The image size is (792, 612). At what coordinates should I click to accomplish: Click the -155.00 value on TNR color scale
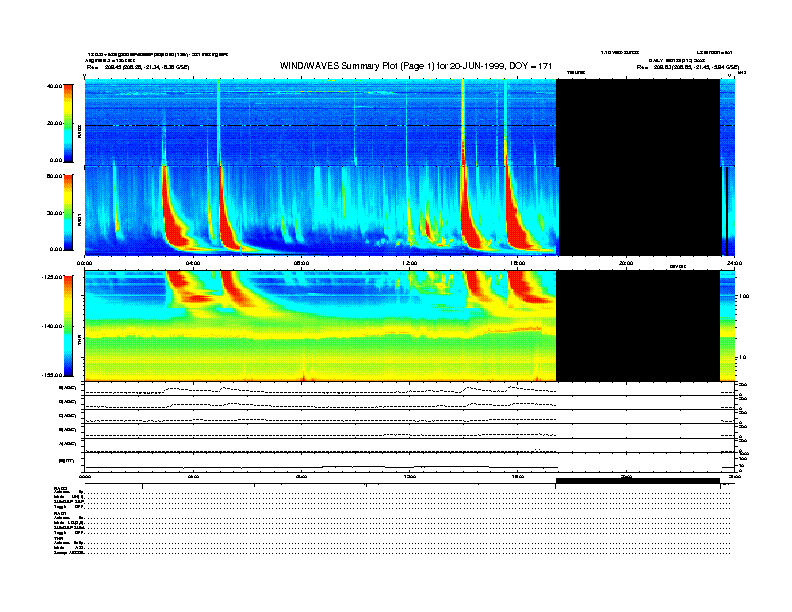52,375
